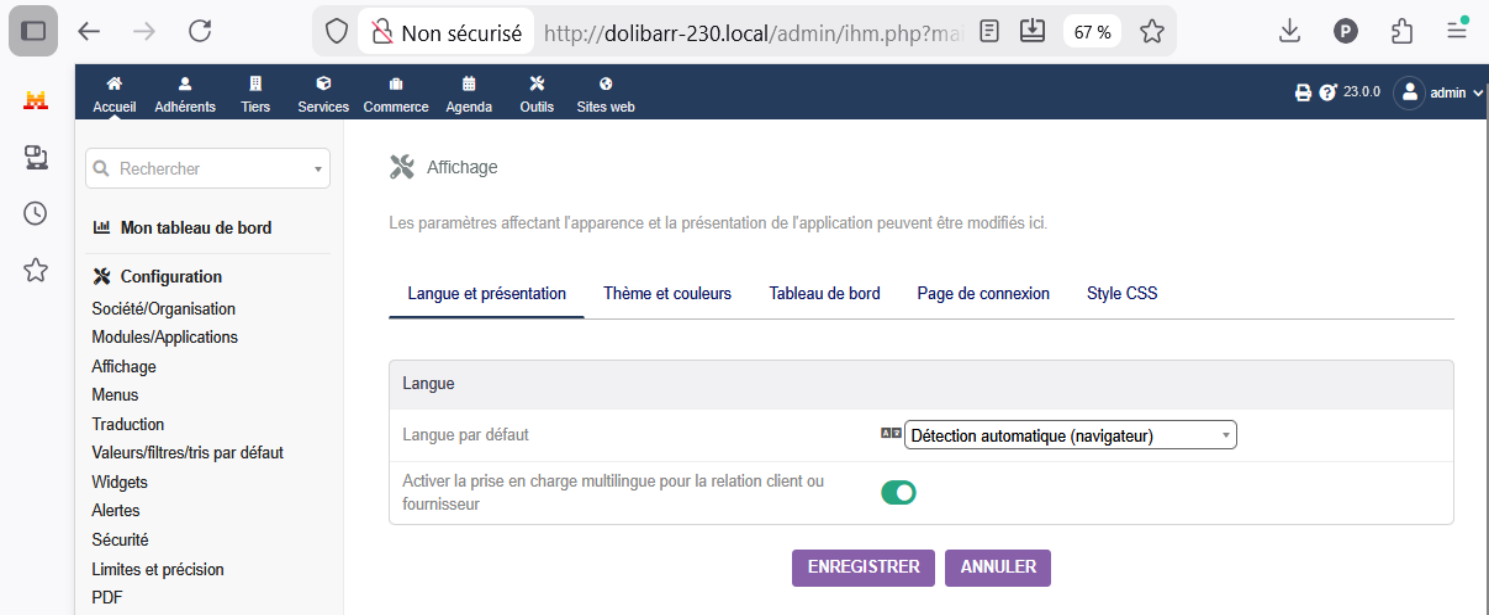Open the Agenda calendar icon
Viewport: 1489px width, 615px height.
tap(469, 84)
